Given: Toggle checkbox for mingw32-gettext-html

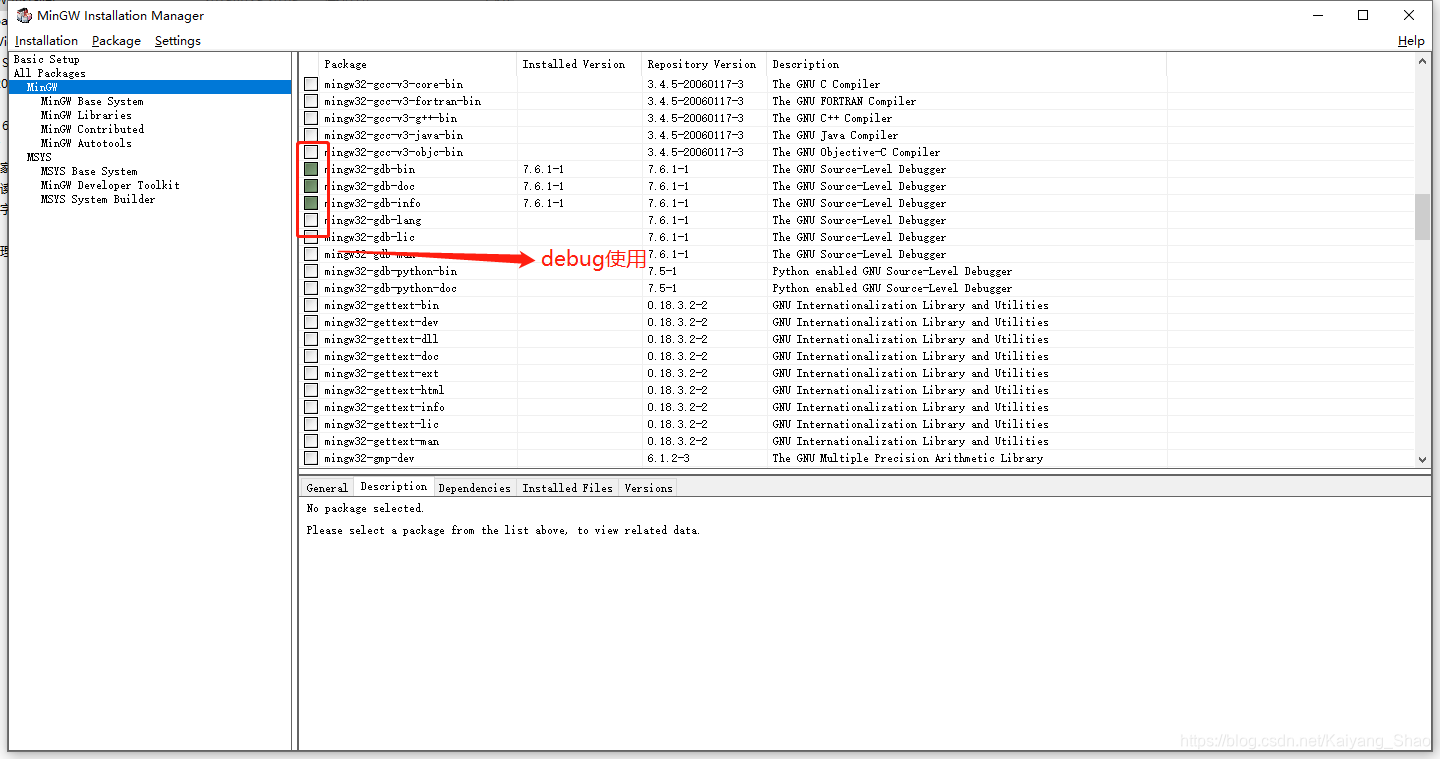Looking at the screenshot, I should click(311, 390).
